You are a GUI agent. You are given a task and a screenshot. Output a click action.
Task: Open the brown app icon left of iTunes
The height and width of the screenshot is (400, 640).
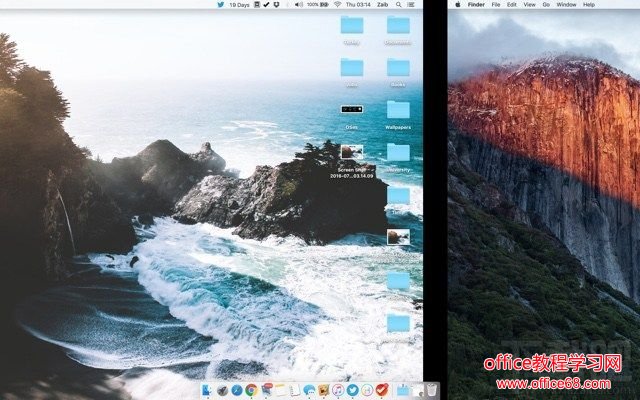tap(324, 390)
